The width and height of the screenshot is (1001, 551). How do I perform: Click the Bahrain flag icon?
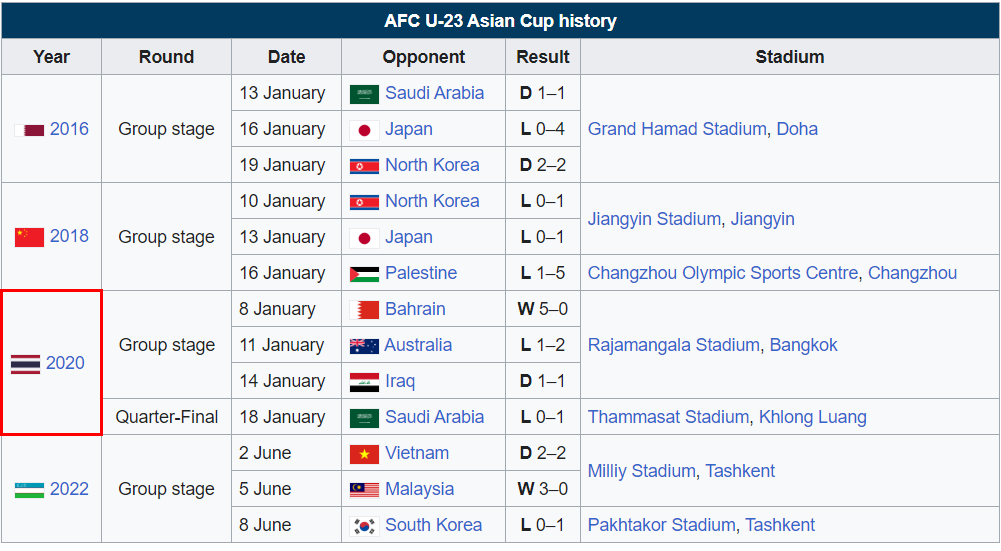pos(364,310)
